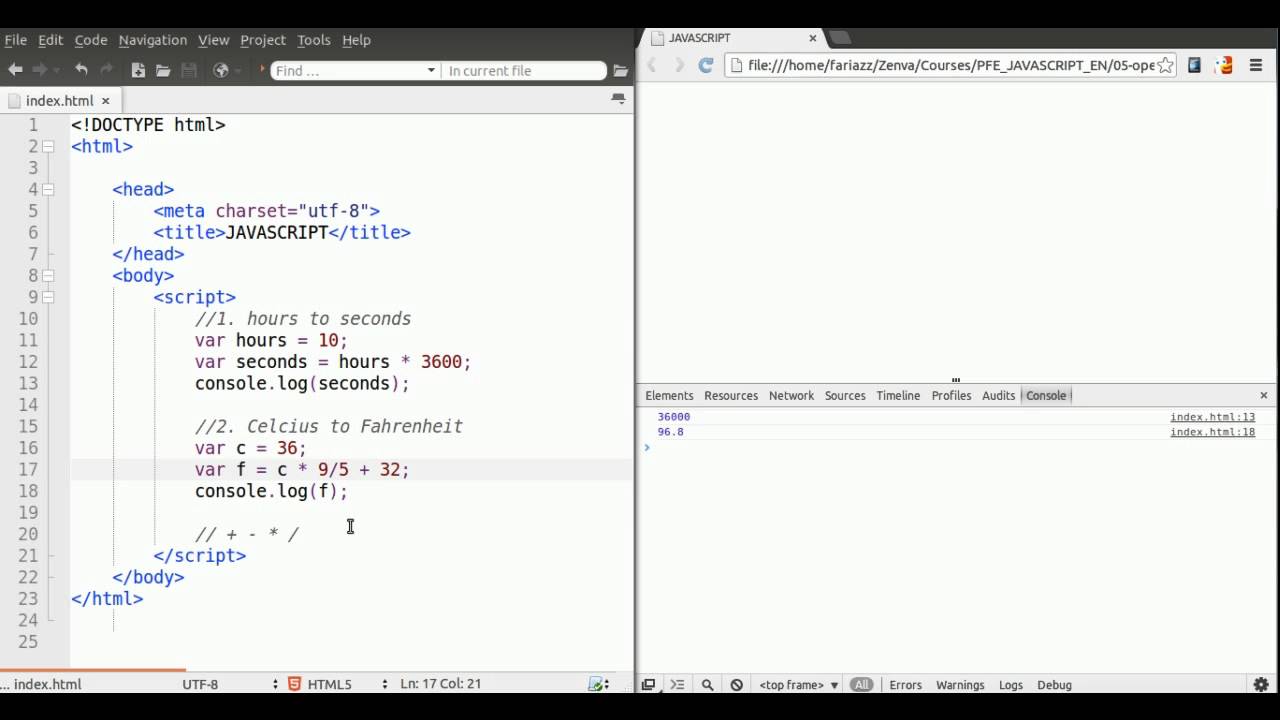The height and width of the screenshot is (720, 1280).
Task: Click the editor back navigation arrow
Action: (x=15, y=70)
